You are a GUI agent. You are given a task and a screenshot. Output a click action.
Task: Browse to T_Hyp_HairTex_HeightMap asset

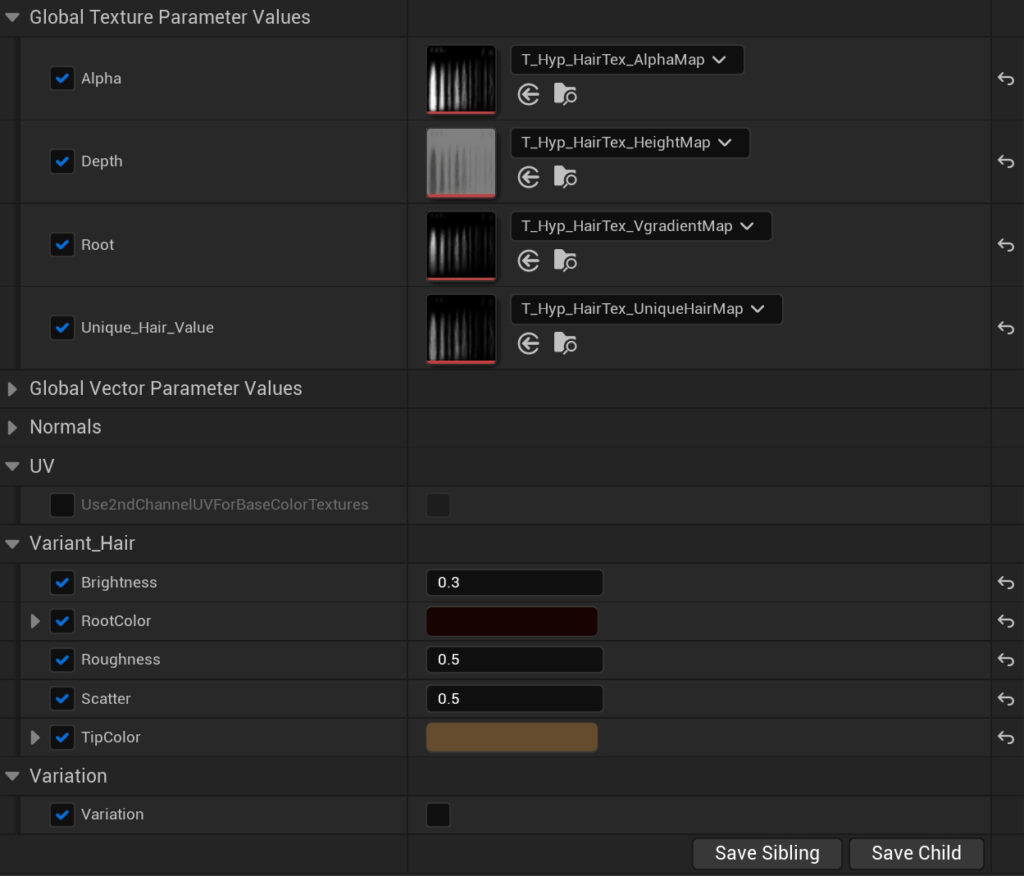(565, 176)
